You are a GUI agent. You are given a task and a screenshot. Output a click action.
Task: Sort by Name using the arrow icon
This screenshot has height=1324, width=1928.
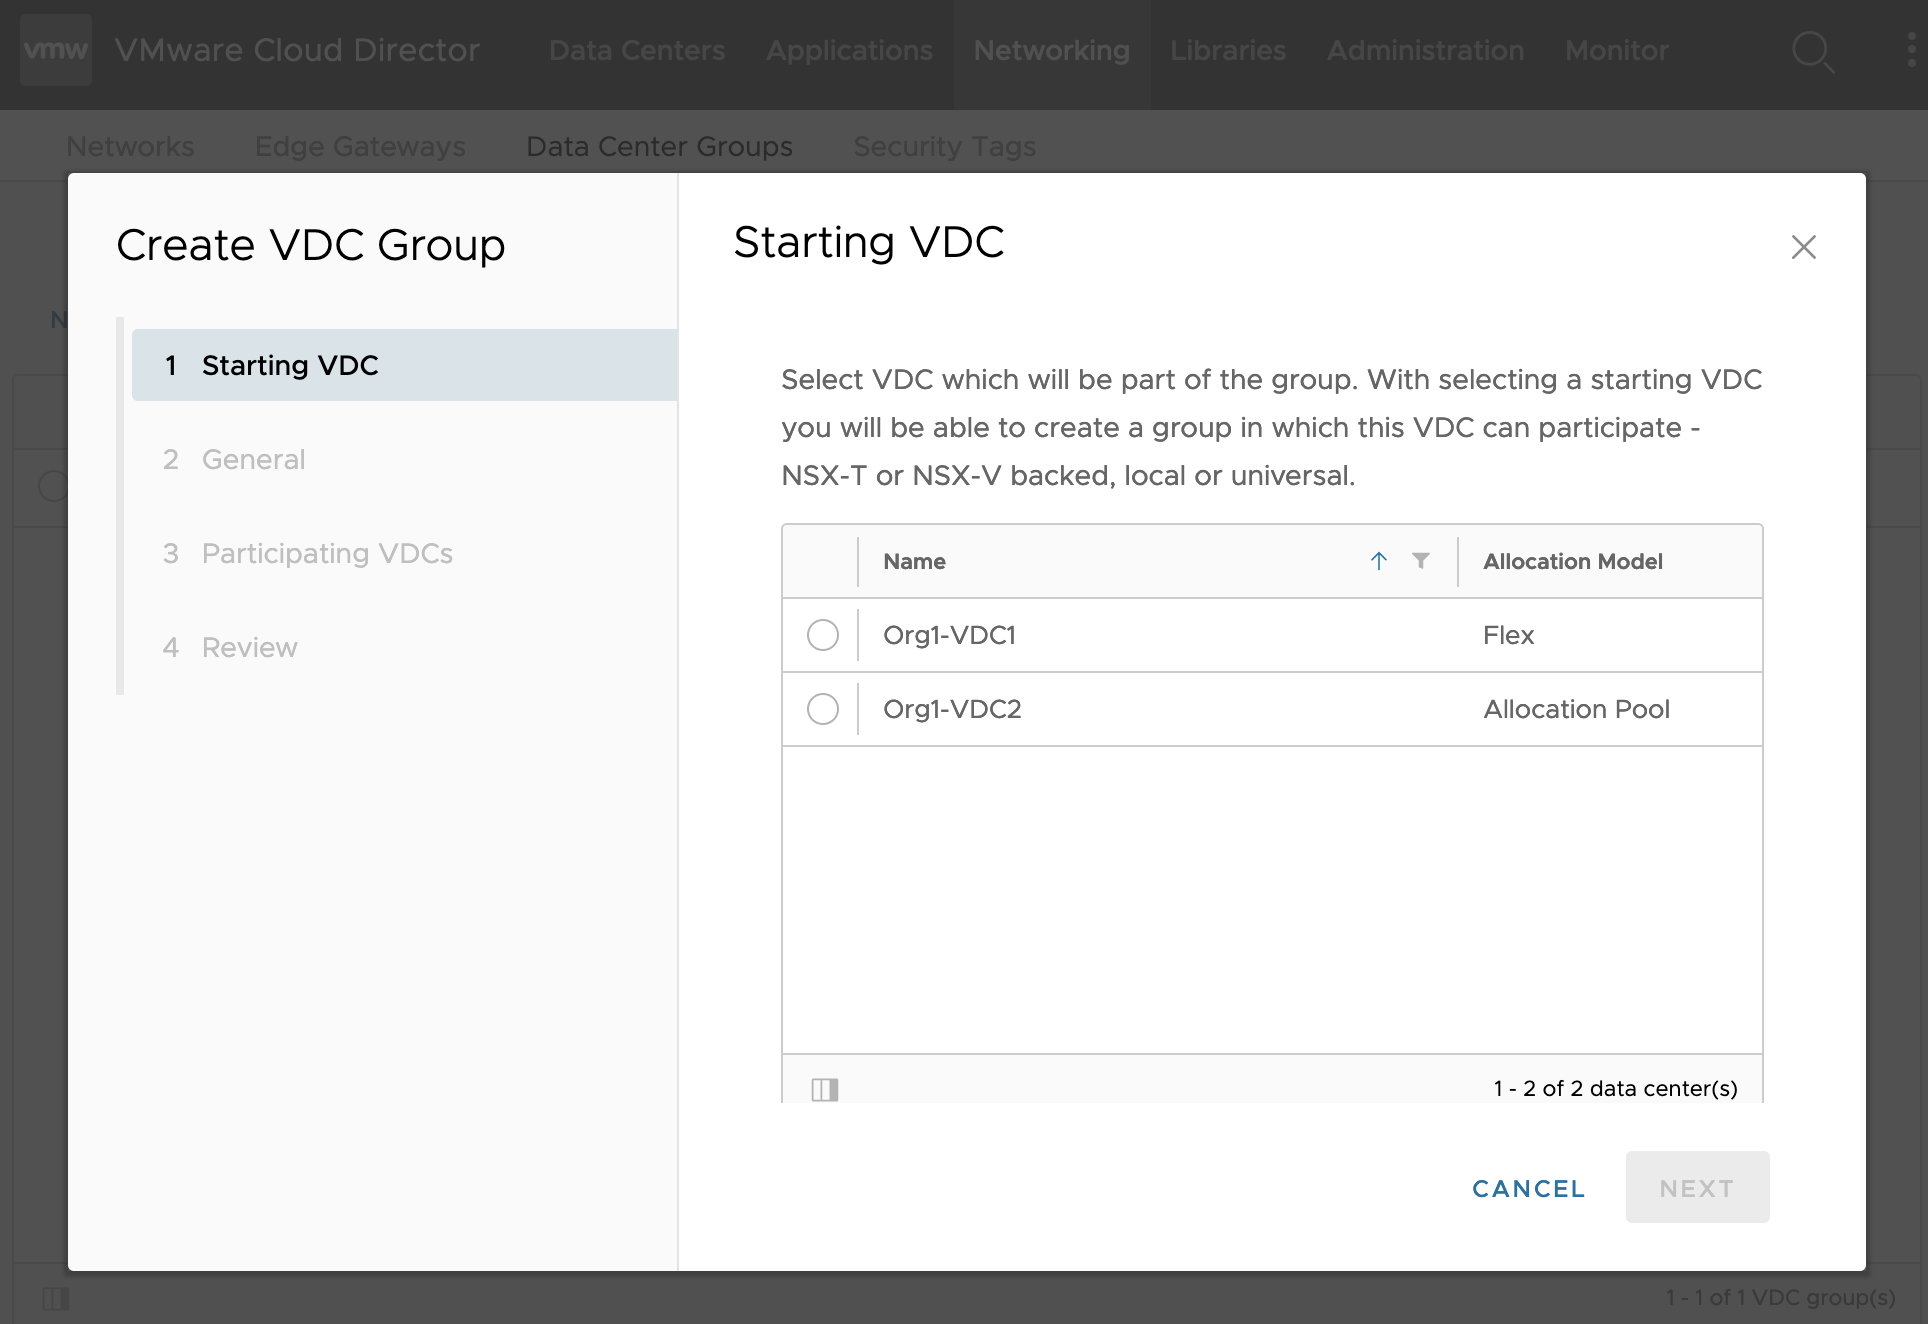(x=1378, y=561)
